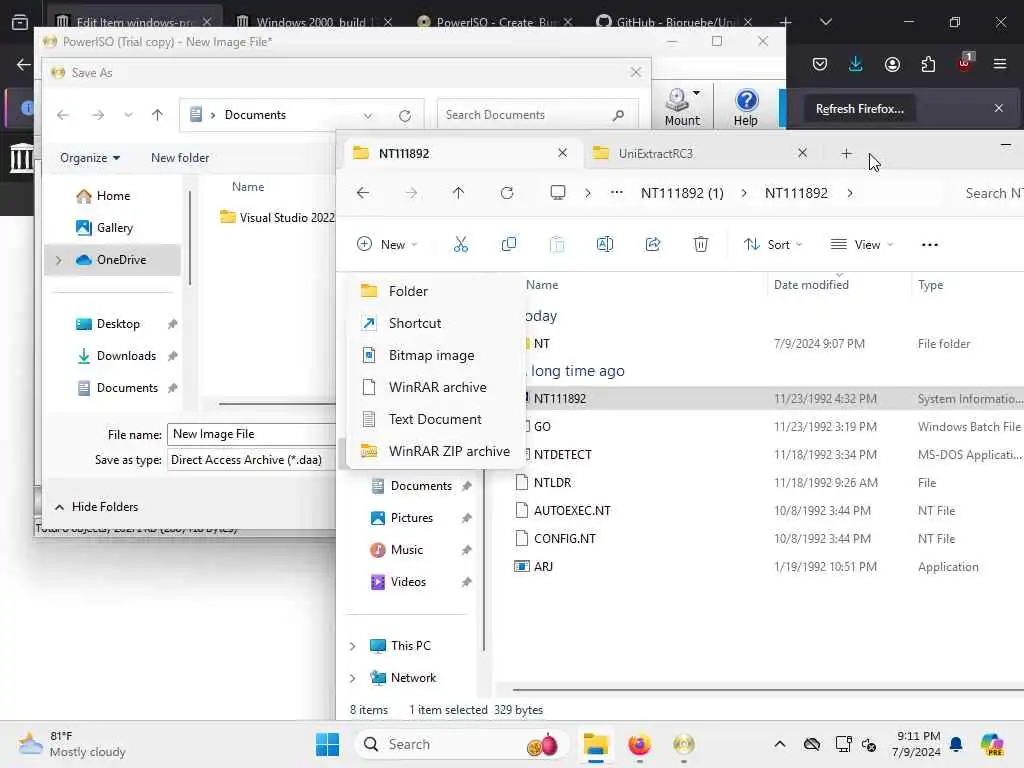The image size is (1024, 768).
Task: Click the Paste clipboard icon in Explorer toolbar
Action: click(x=556, y=244)
